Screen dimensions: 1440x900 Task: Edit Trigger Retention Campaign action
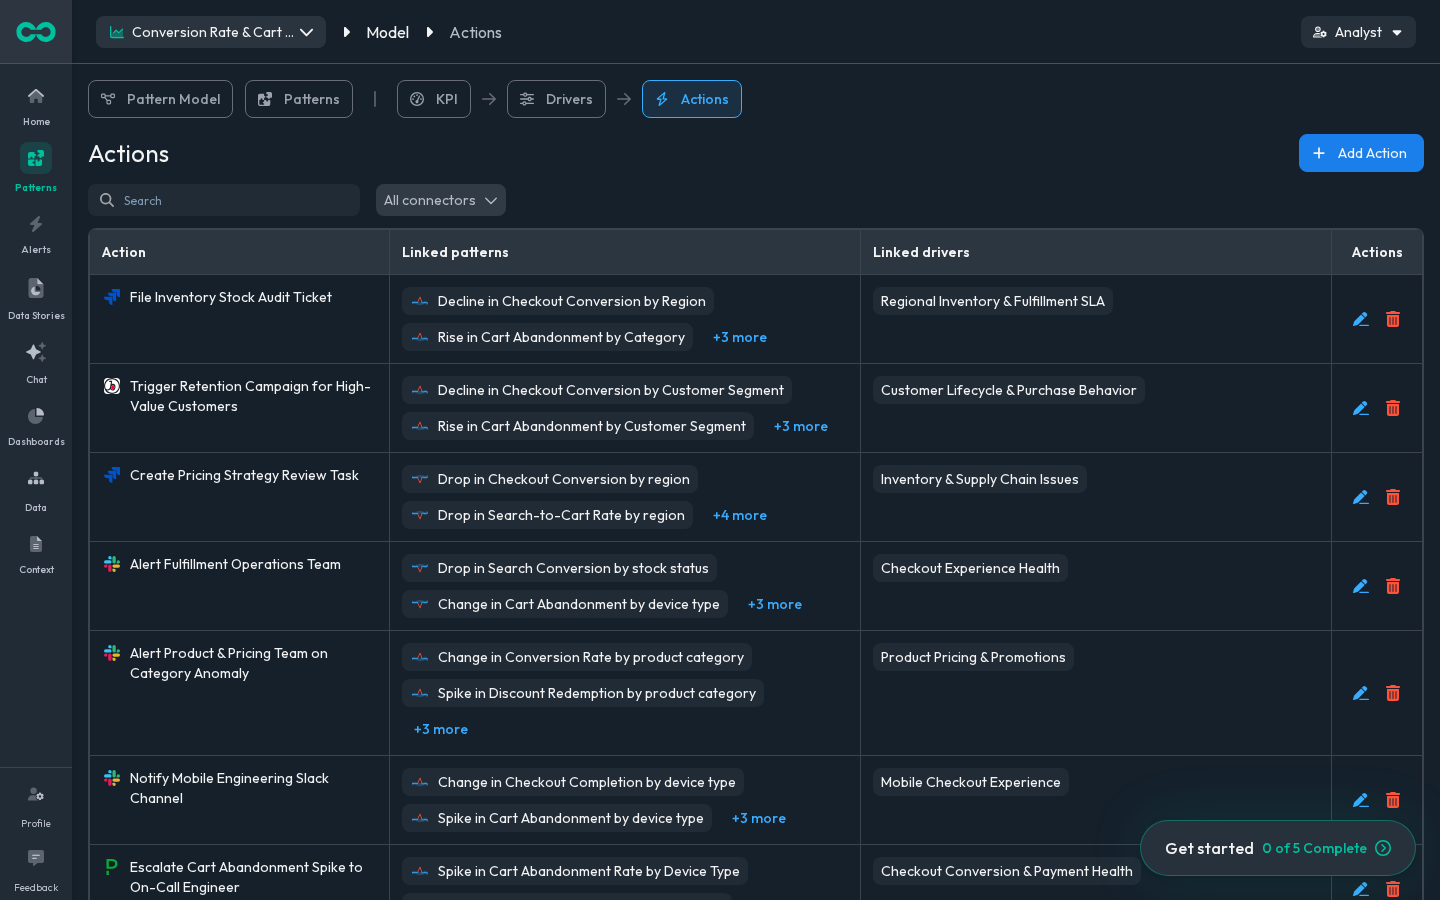tap(1361, 408)
